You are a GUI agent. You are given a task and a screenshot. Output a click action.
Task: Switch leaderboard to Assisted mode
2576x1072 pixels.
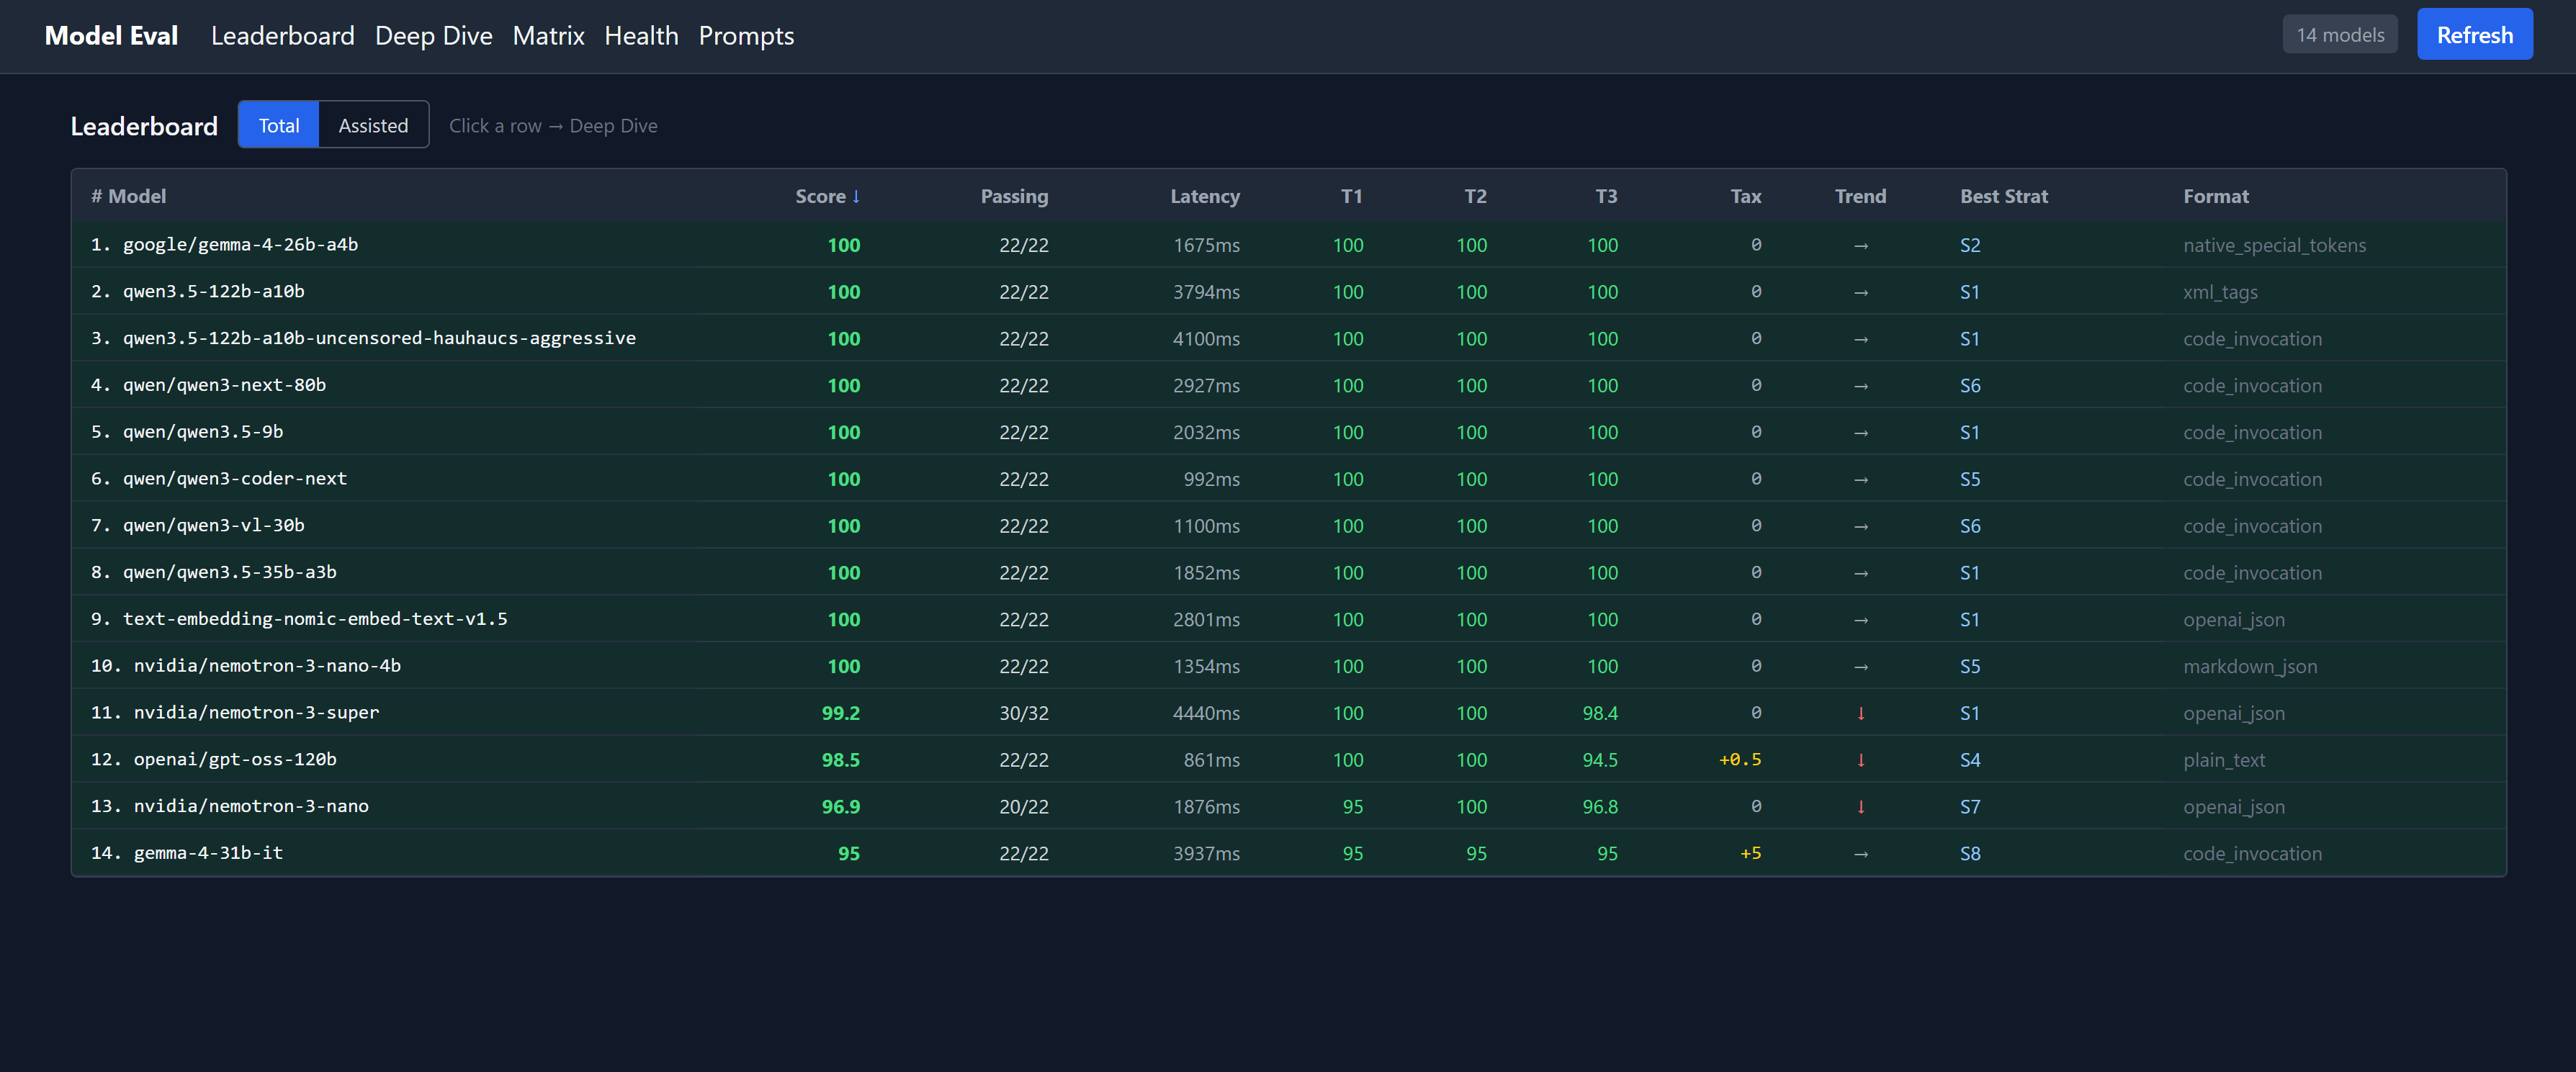tap(373, 126)
